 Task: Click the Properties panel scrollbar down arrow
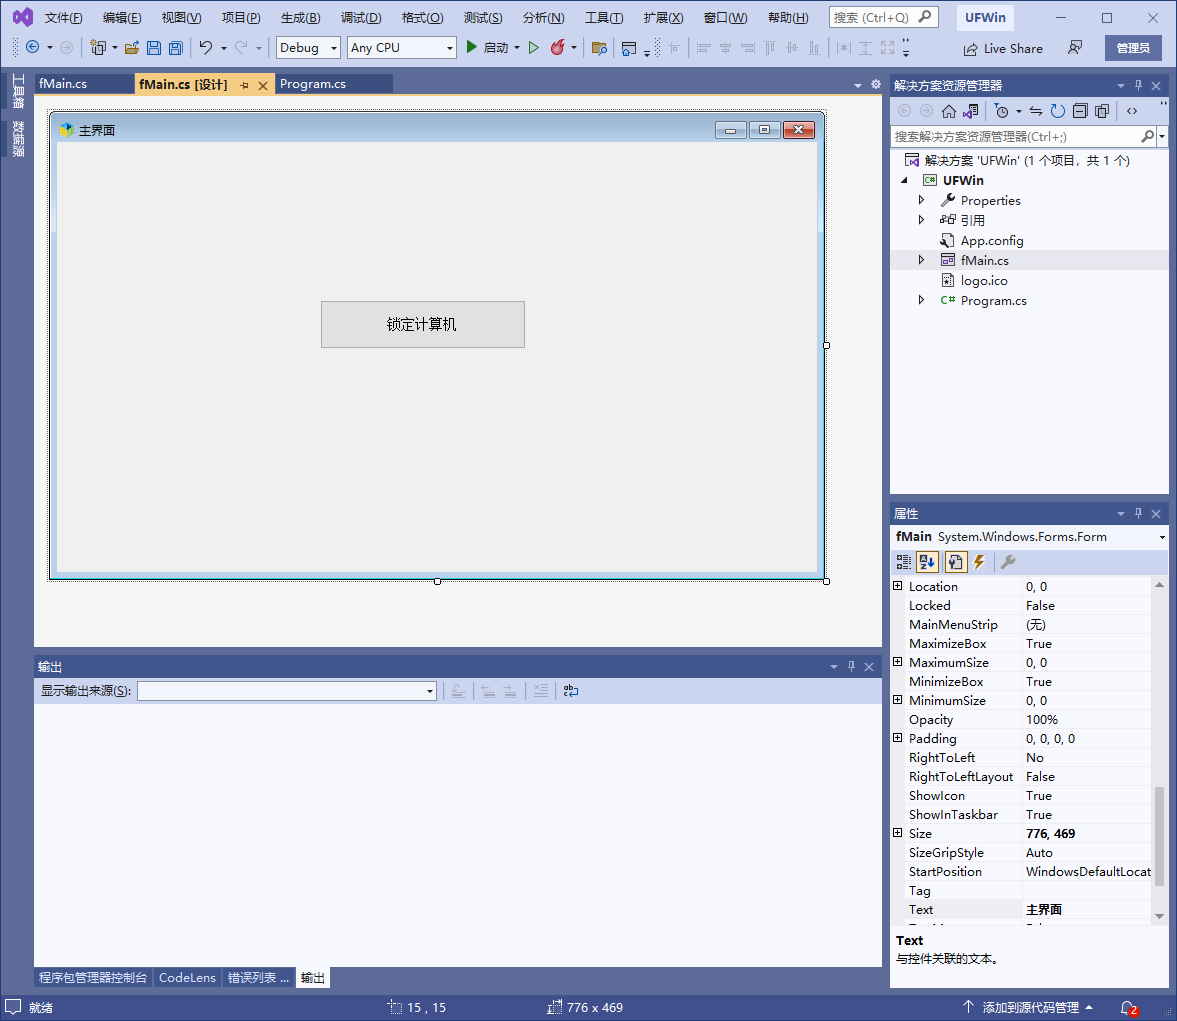click(x=1159, y=916)
